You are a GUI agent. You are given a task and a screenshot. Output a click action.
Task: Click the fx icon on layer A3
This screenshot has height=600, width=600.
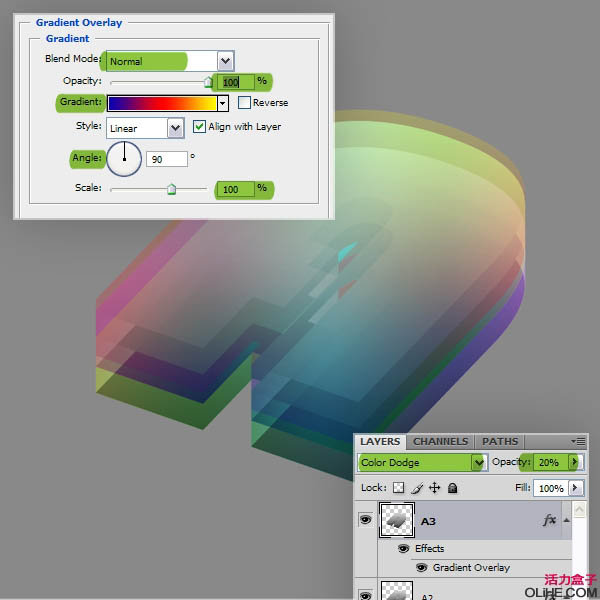(x=549, y=520)
